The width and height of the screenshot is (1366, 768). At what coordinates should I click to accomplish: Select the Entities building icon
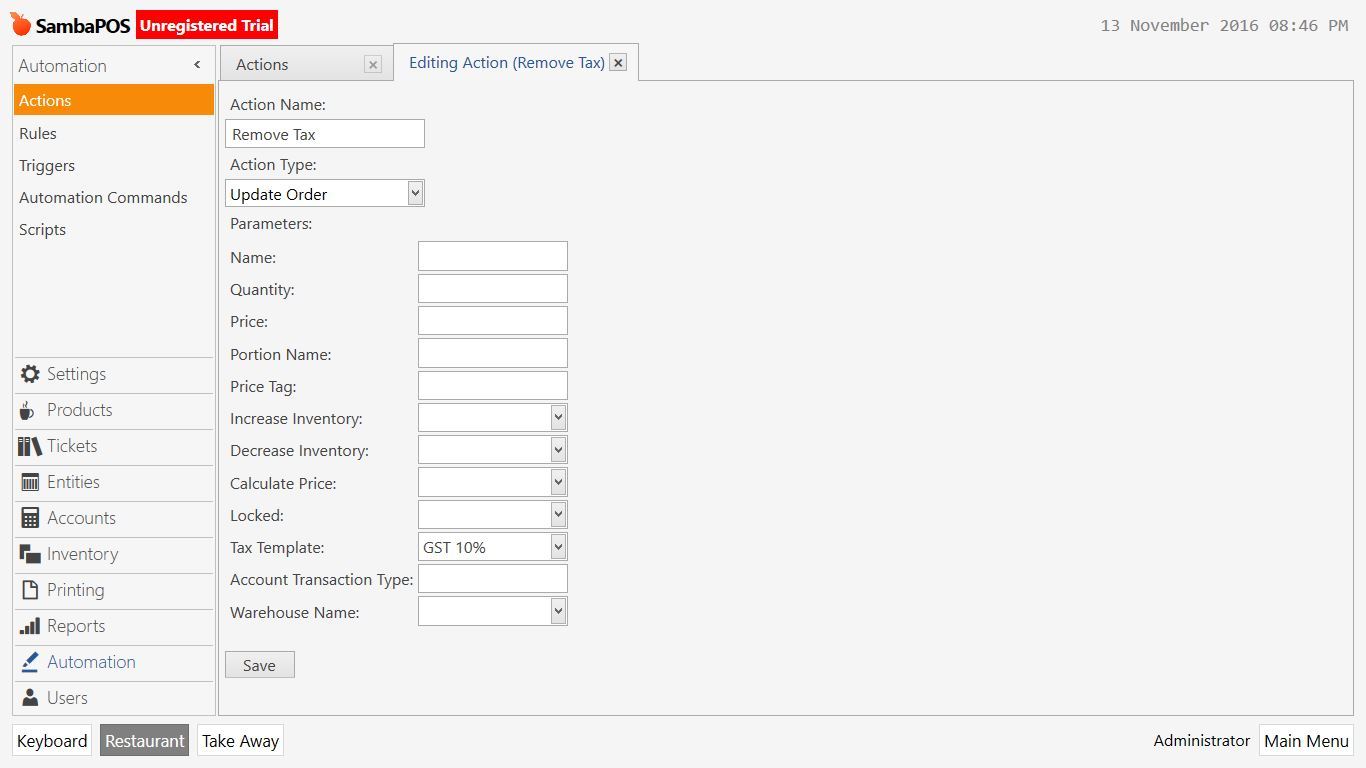point(30,482)
